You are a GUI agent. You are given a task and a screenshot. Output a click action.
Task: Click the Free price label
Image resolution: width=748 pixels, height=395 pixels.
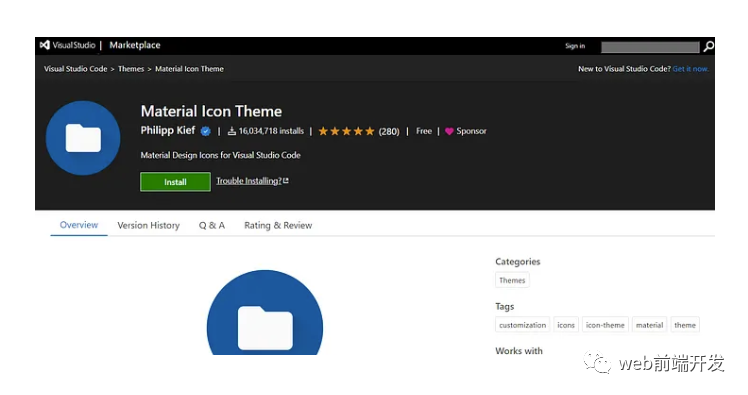pyautogui.click(x=424, y=131)
